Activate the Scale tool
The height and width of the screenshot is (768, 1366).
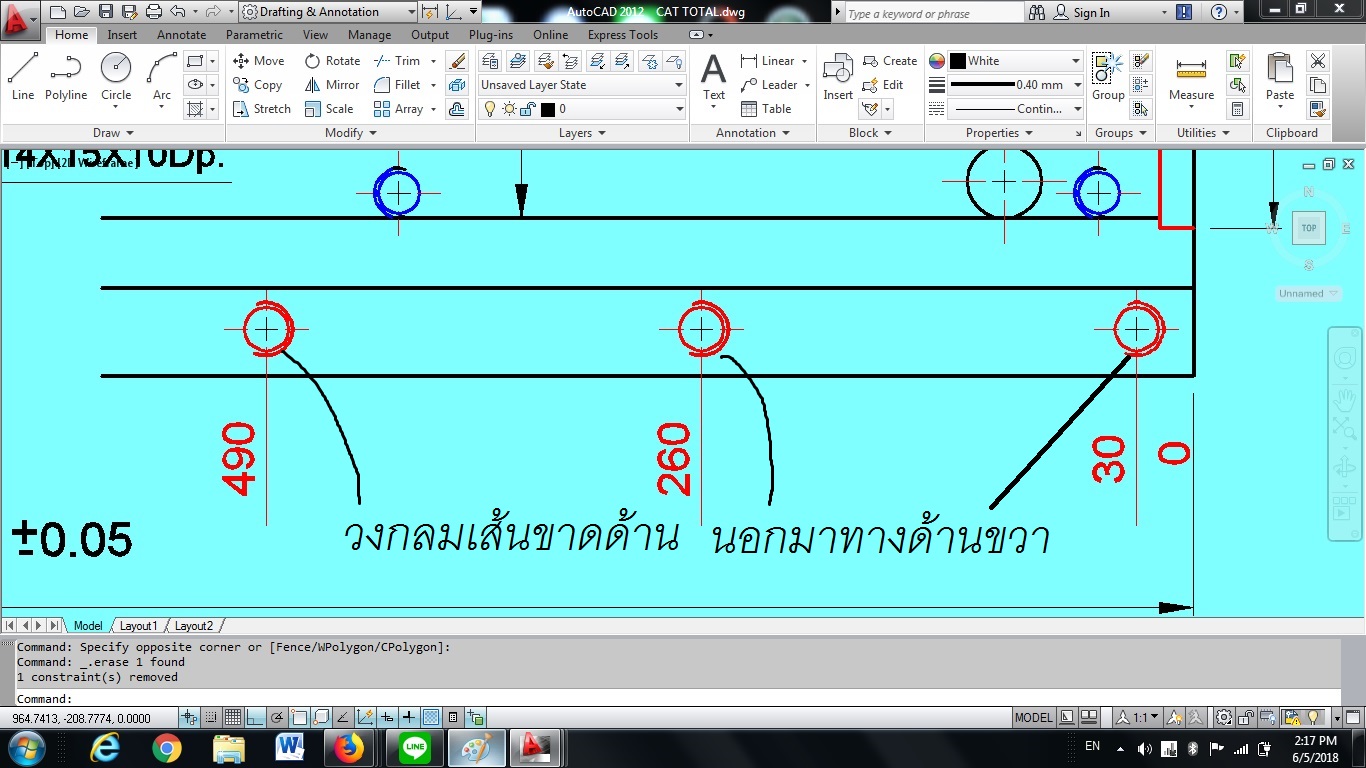pos(329,109)
